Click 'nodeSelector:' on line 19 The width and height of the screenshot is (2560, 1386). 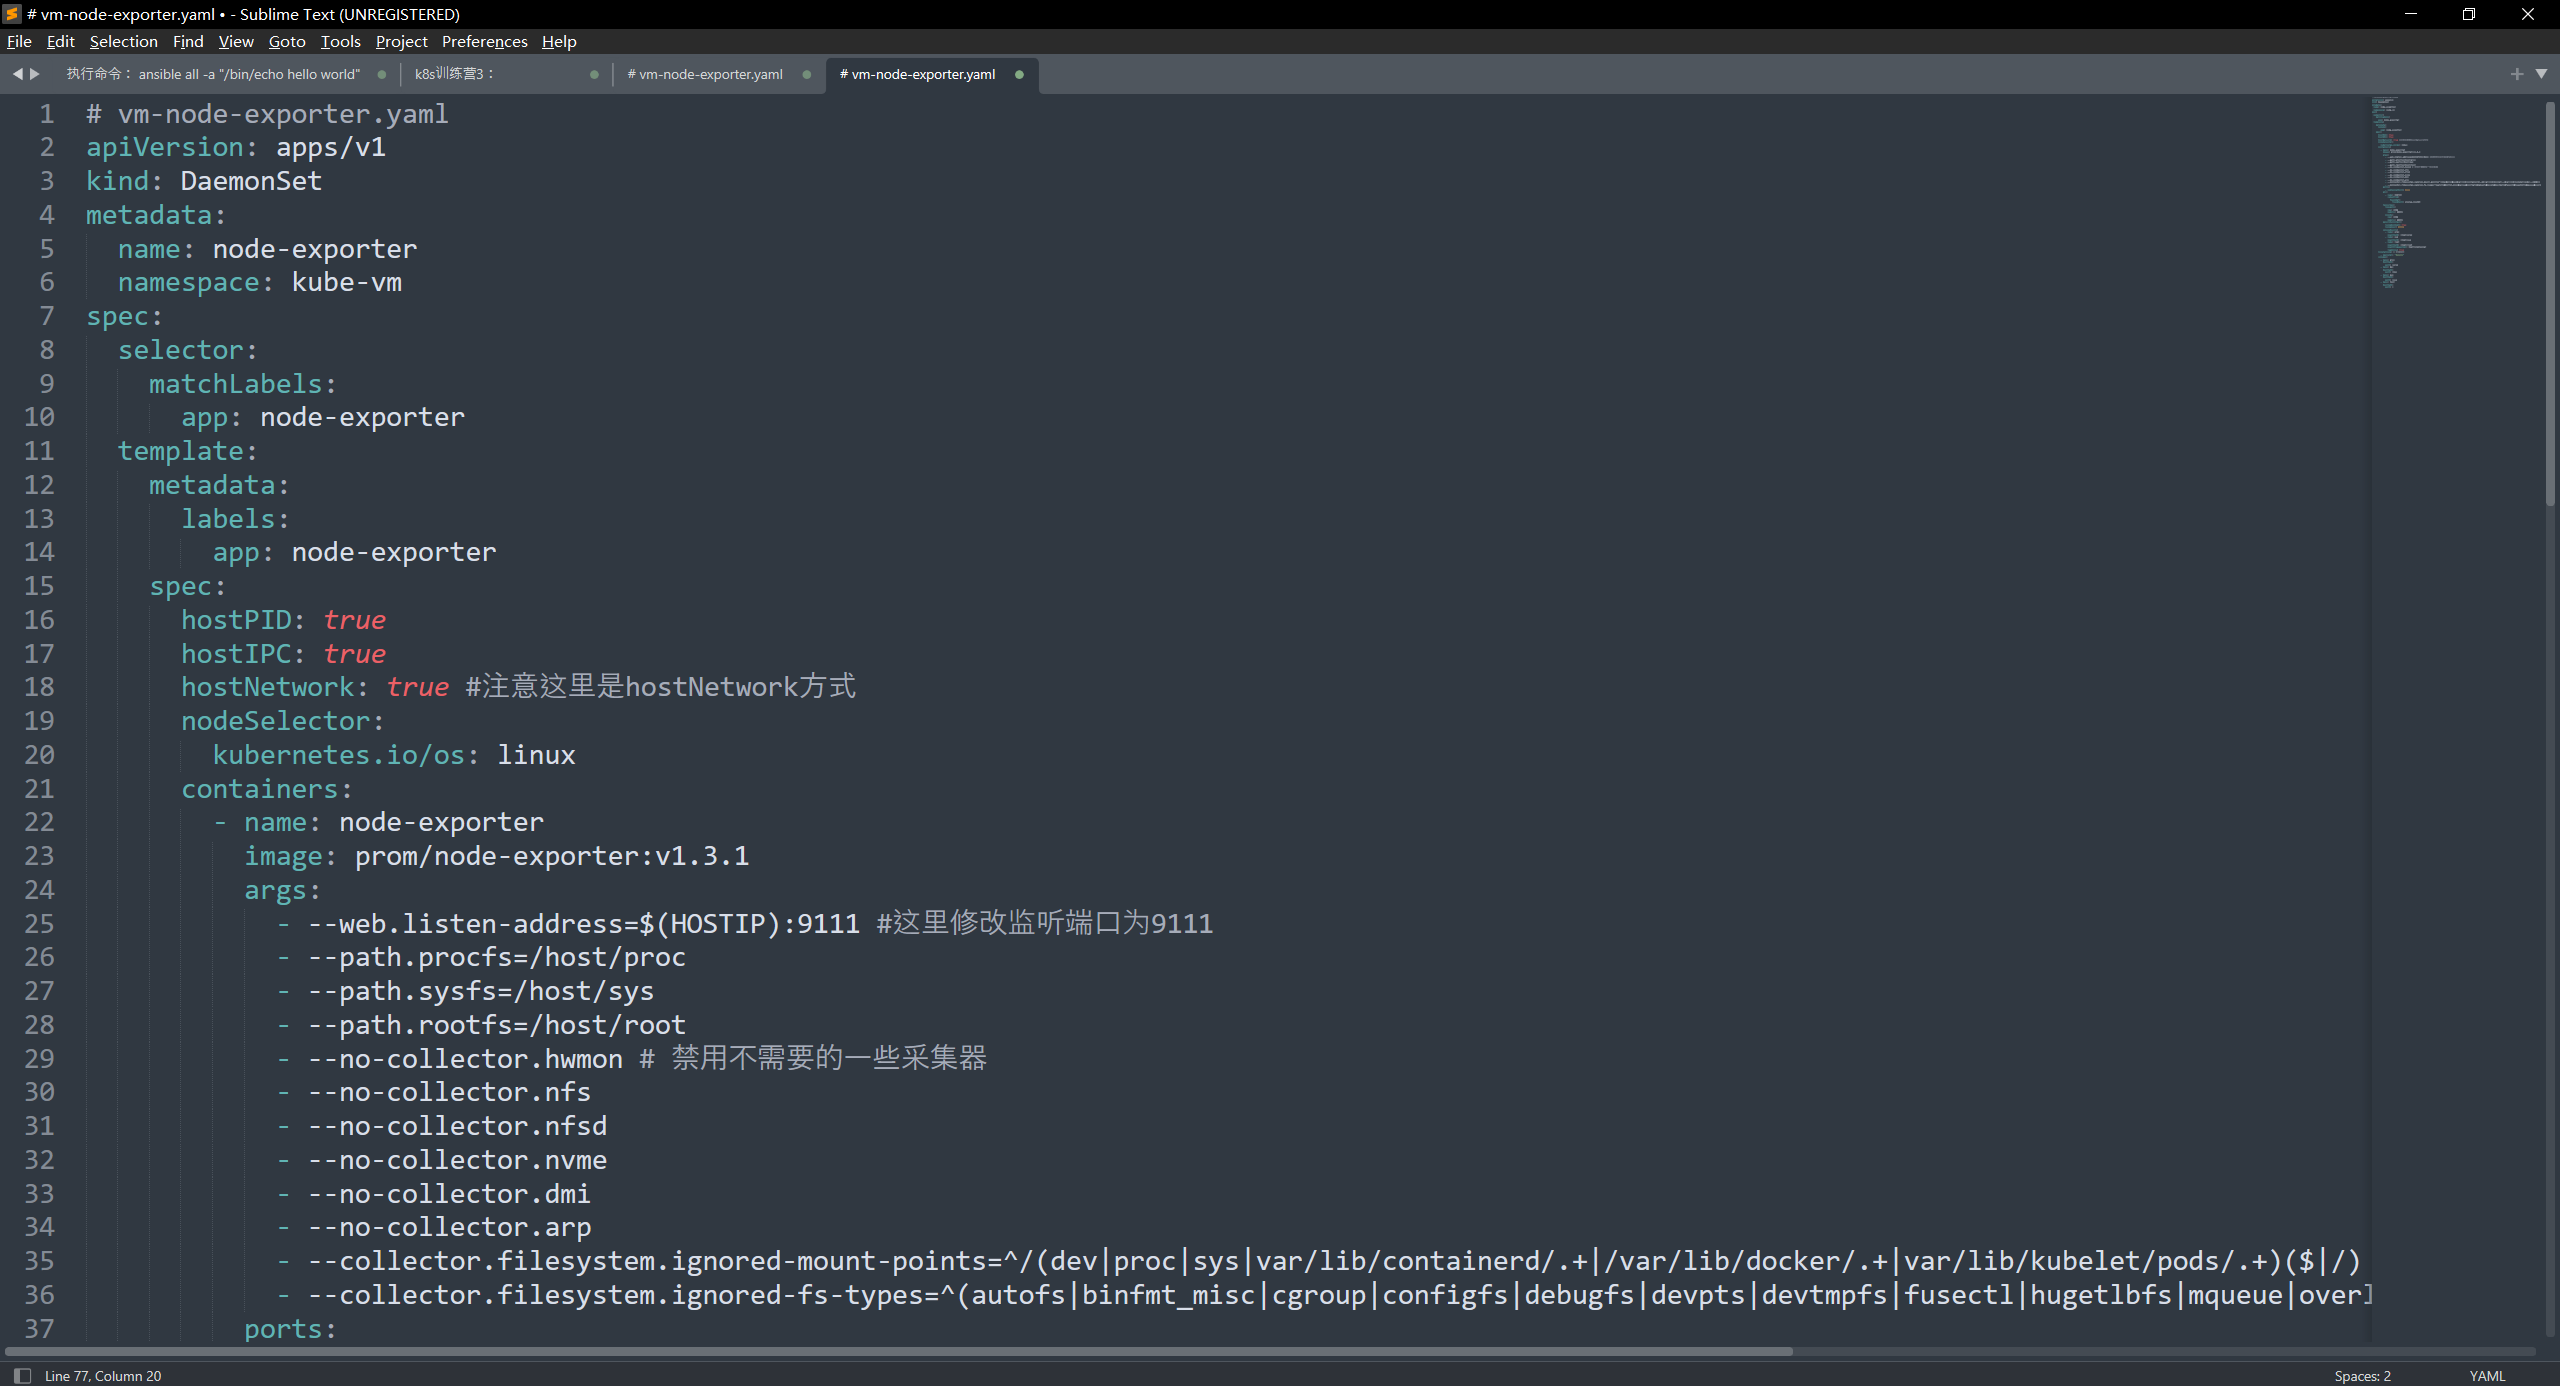point(282,721)
